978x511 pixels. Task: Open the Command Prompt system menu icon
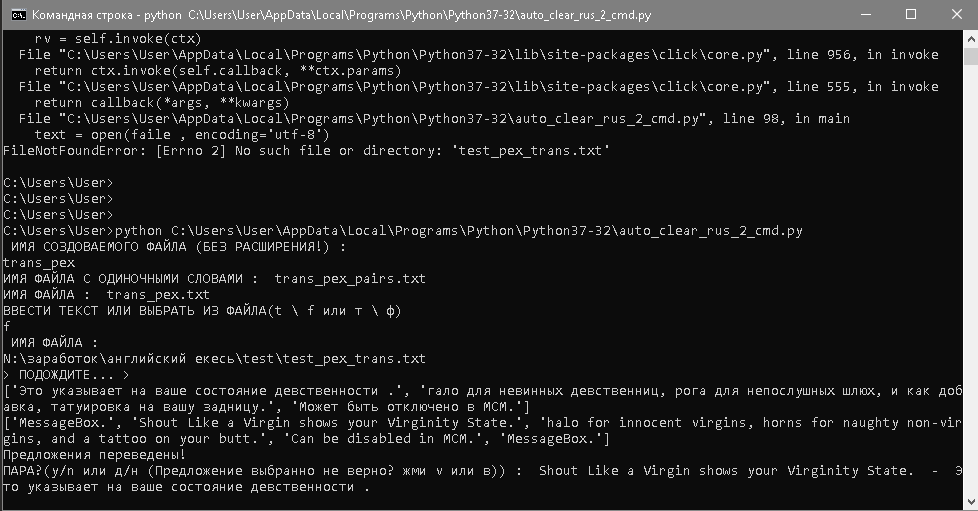(14, 15)
